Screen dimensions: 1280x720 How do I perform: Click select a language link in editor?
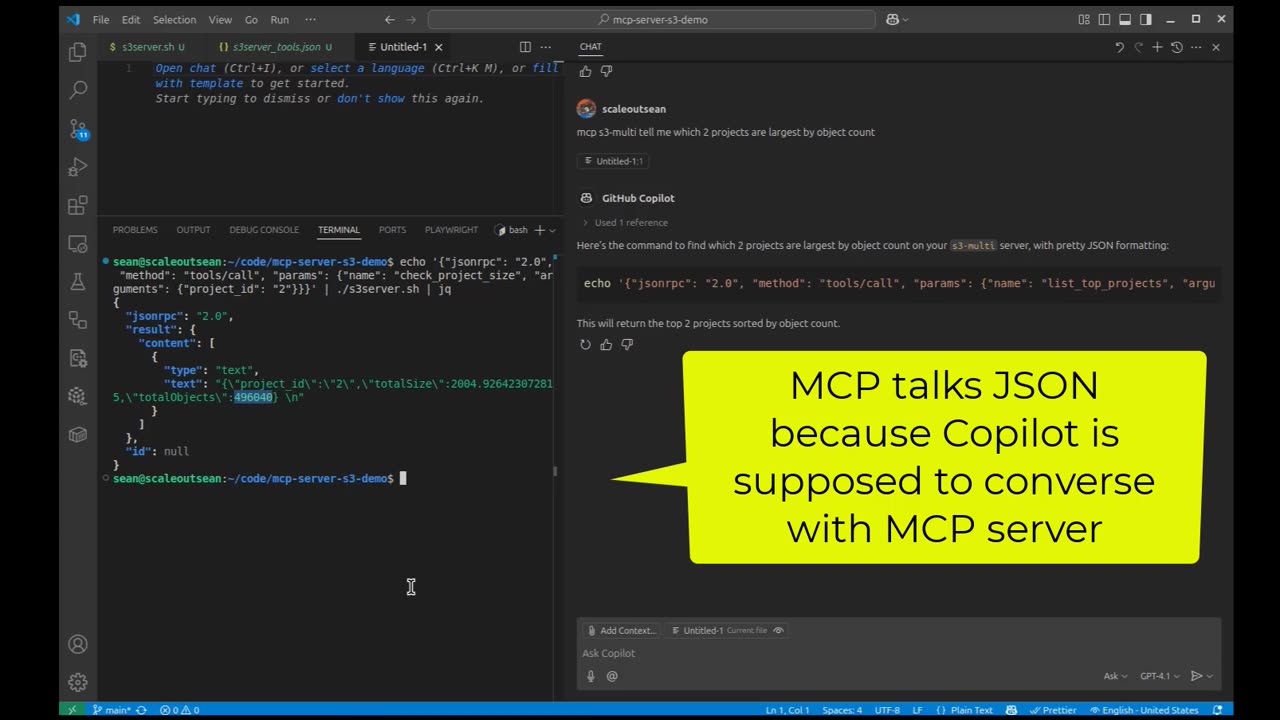(367, 68)
